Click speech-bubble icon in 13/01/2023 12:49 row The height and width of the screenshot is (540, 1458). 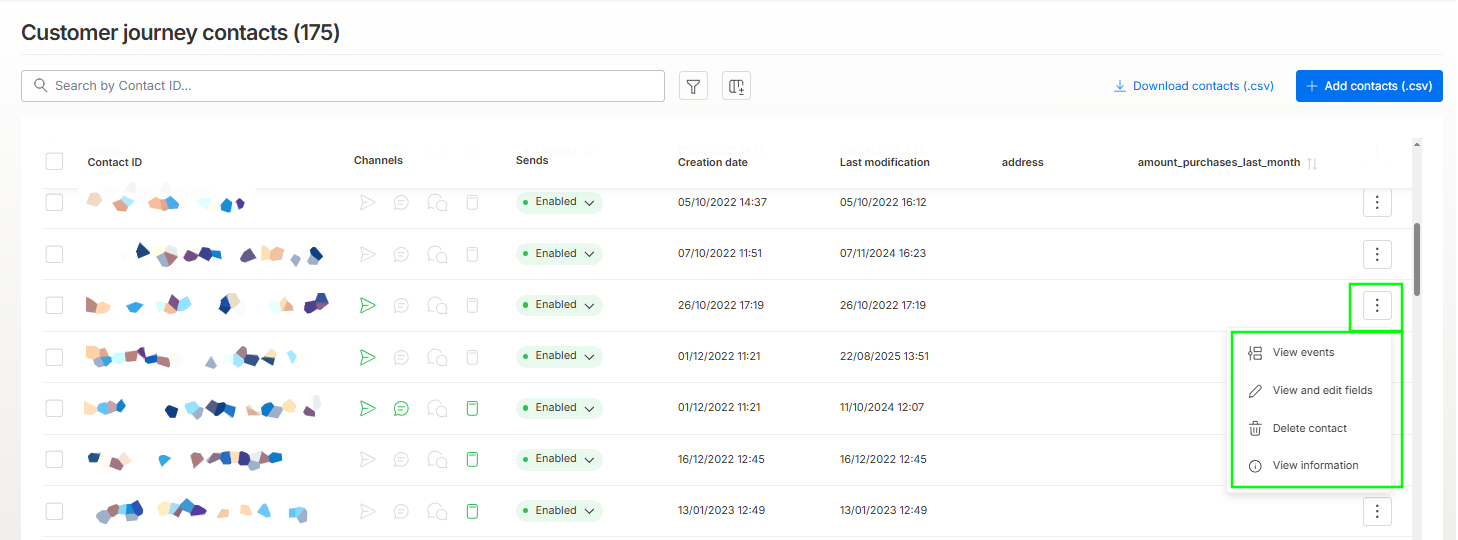[x=401, y=511]
